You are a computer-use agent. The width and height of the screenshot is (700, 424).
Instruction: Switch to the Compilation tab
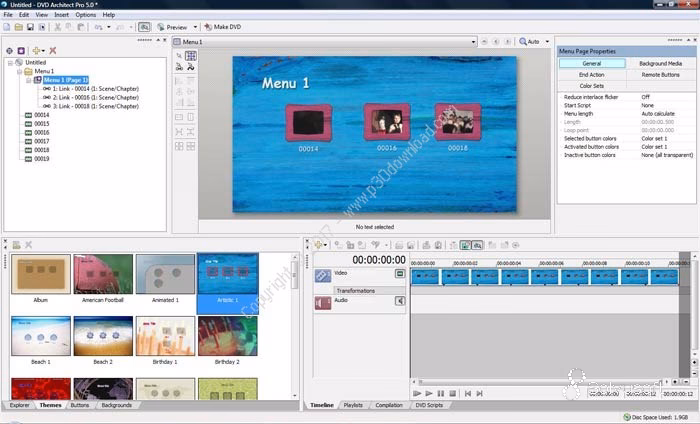click(389, 405)
